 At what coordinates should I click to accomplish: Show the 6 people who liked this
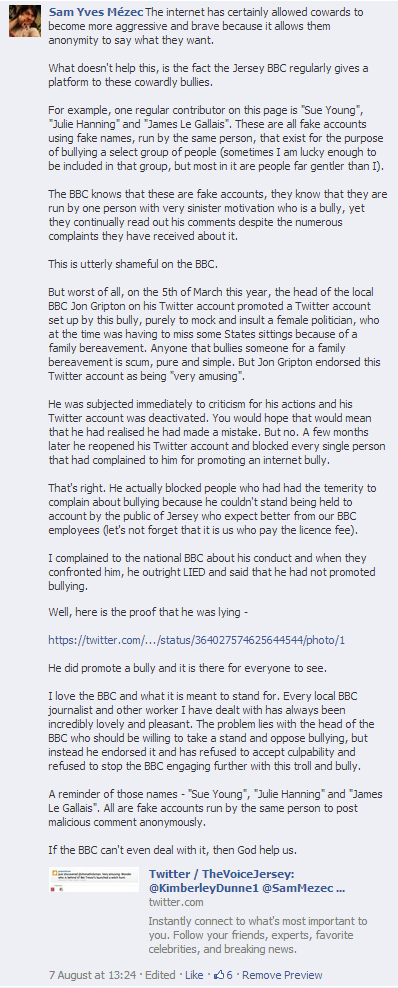tap(229, 975)
